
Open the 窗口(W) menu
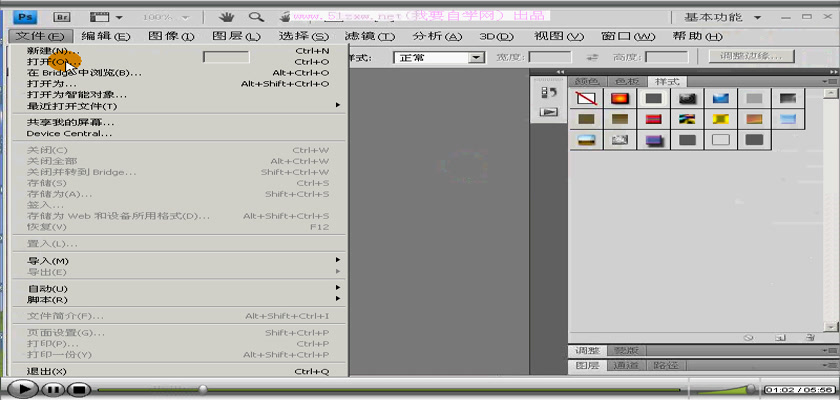pos(628,37)
